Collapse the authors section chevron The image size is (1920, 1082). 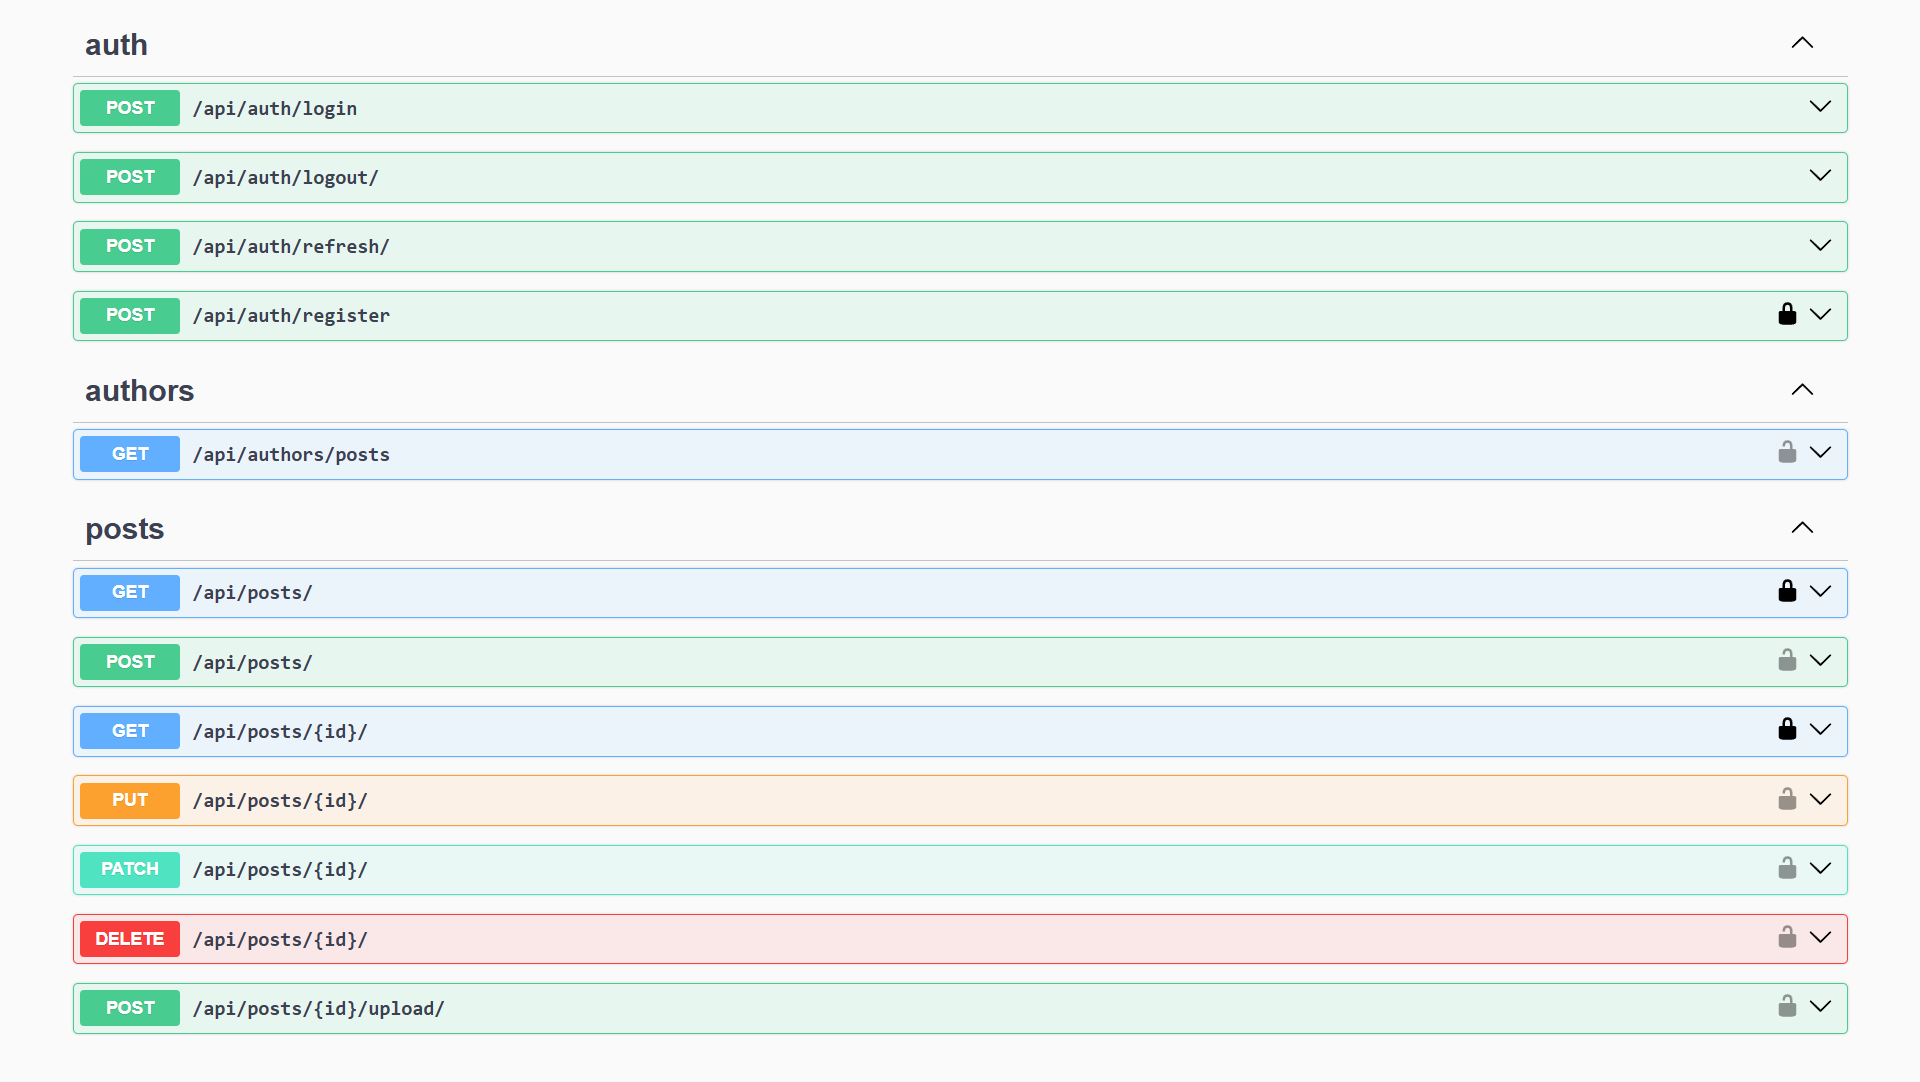pos(1803,389)
